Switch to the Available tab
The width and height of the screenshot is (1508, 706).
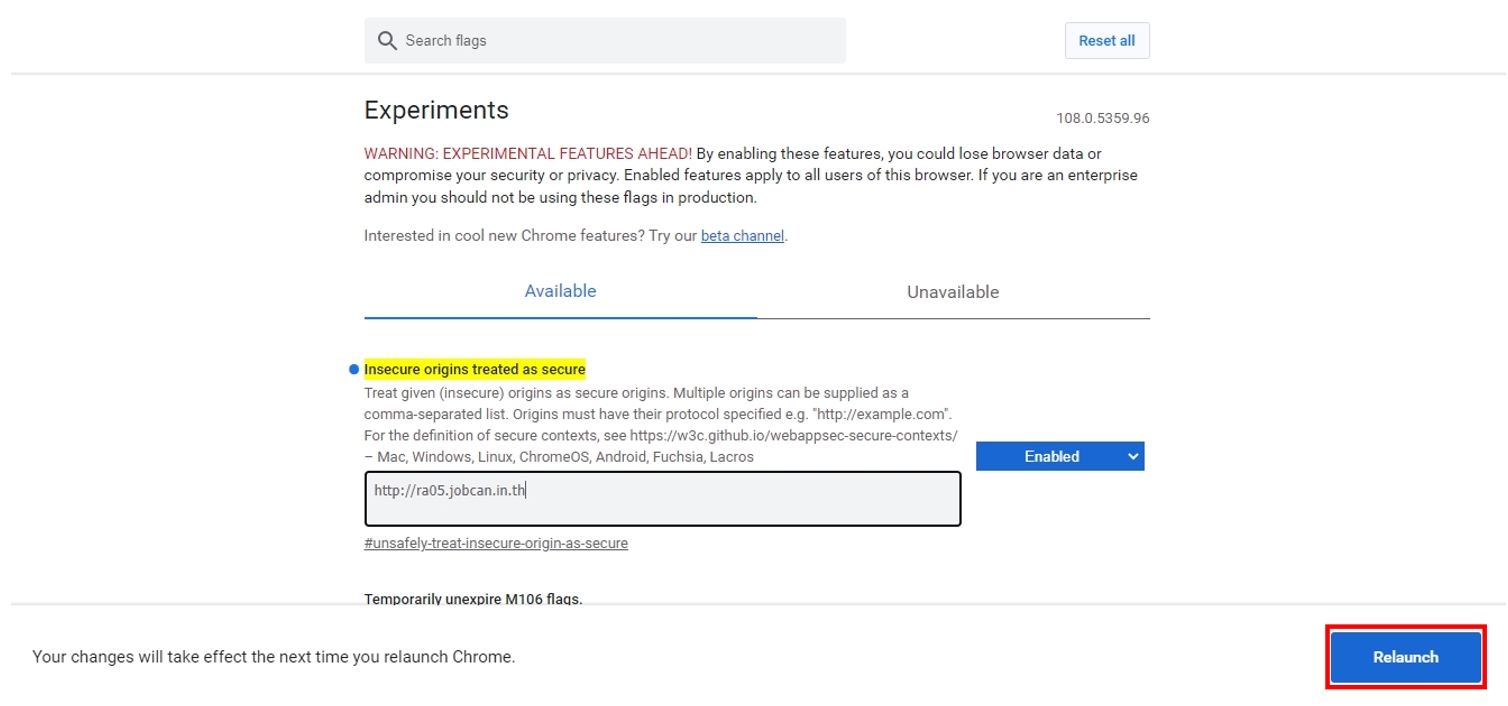click(560, 291)
